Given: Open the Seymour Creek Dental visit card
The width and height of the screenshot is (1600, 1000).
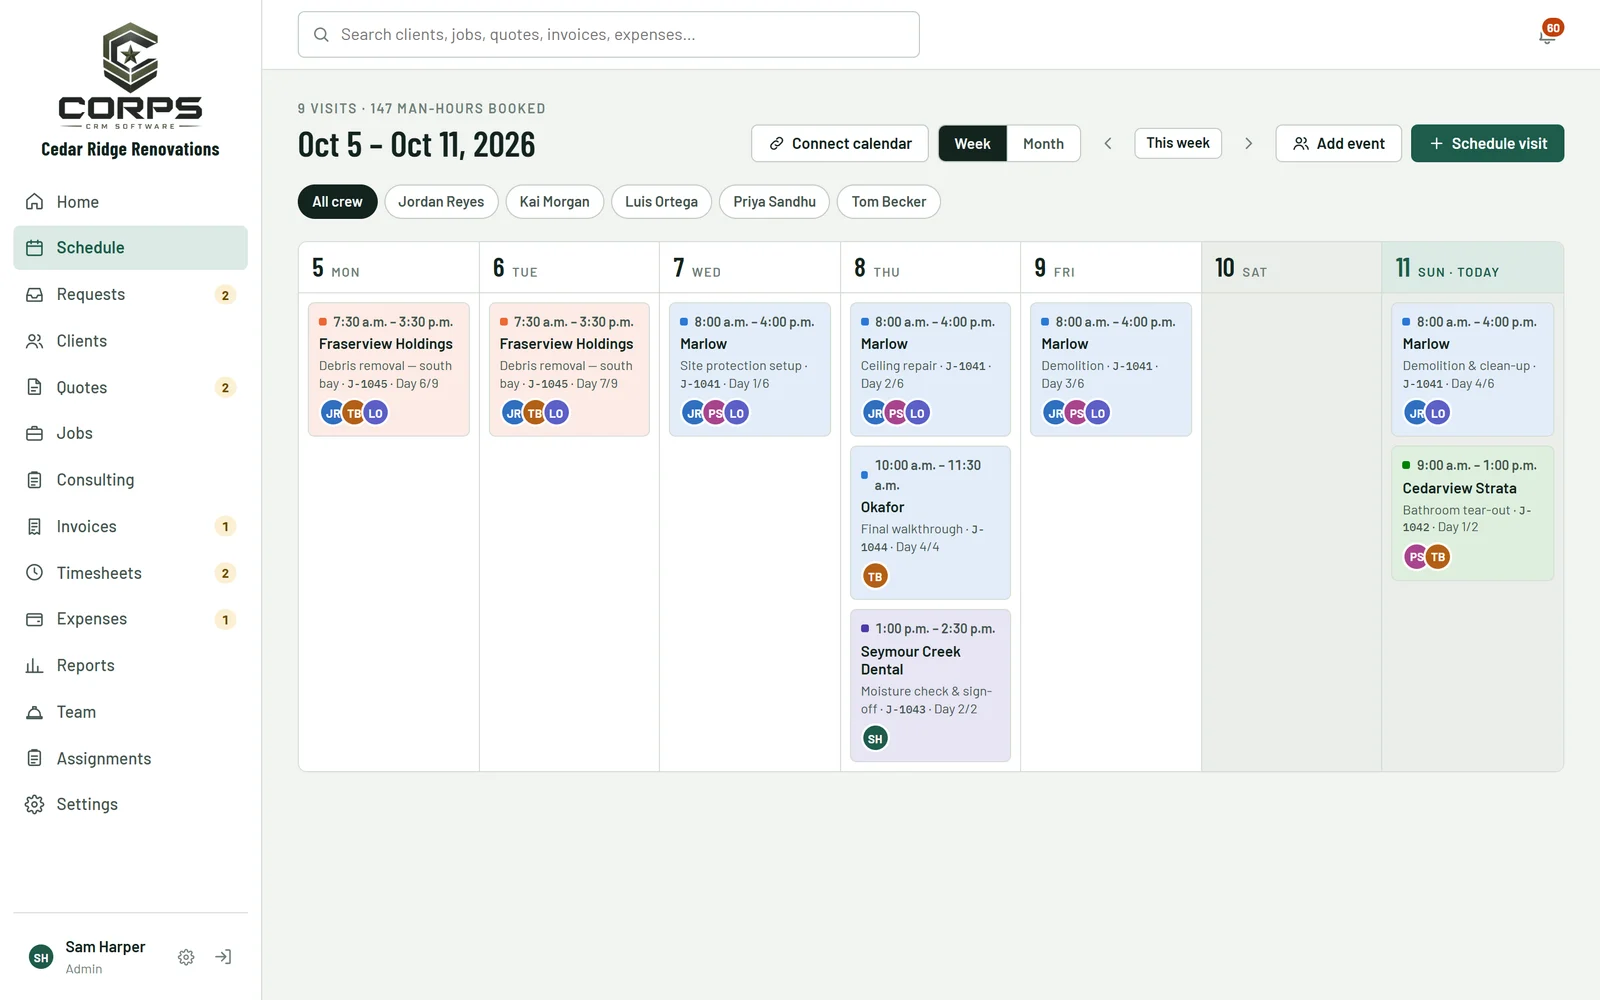Looking at the screenshot, I should coord(930,685).
